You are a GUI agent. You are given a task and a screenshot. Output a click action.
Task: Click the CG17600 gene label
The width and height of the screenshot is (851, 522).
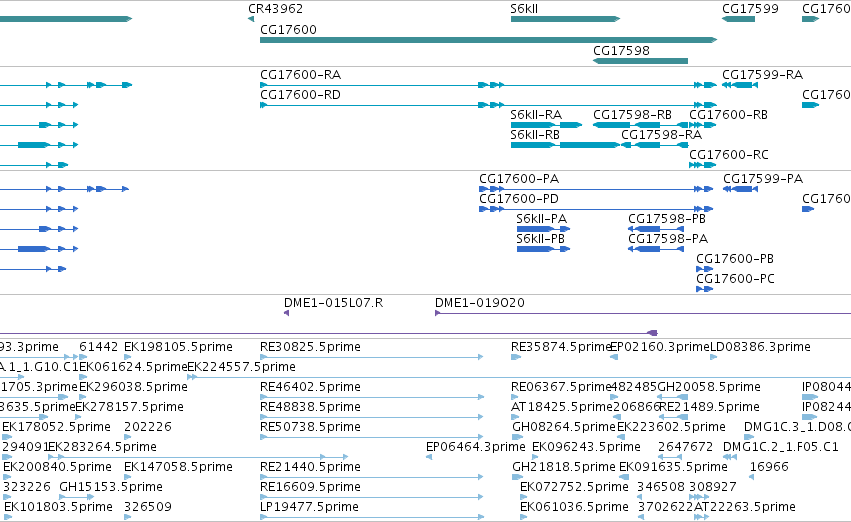pos(288,29)
